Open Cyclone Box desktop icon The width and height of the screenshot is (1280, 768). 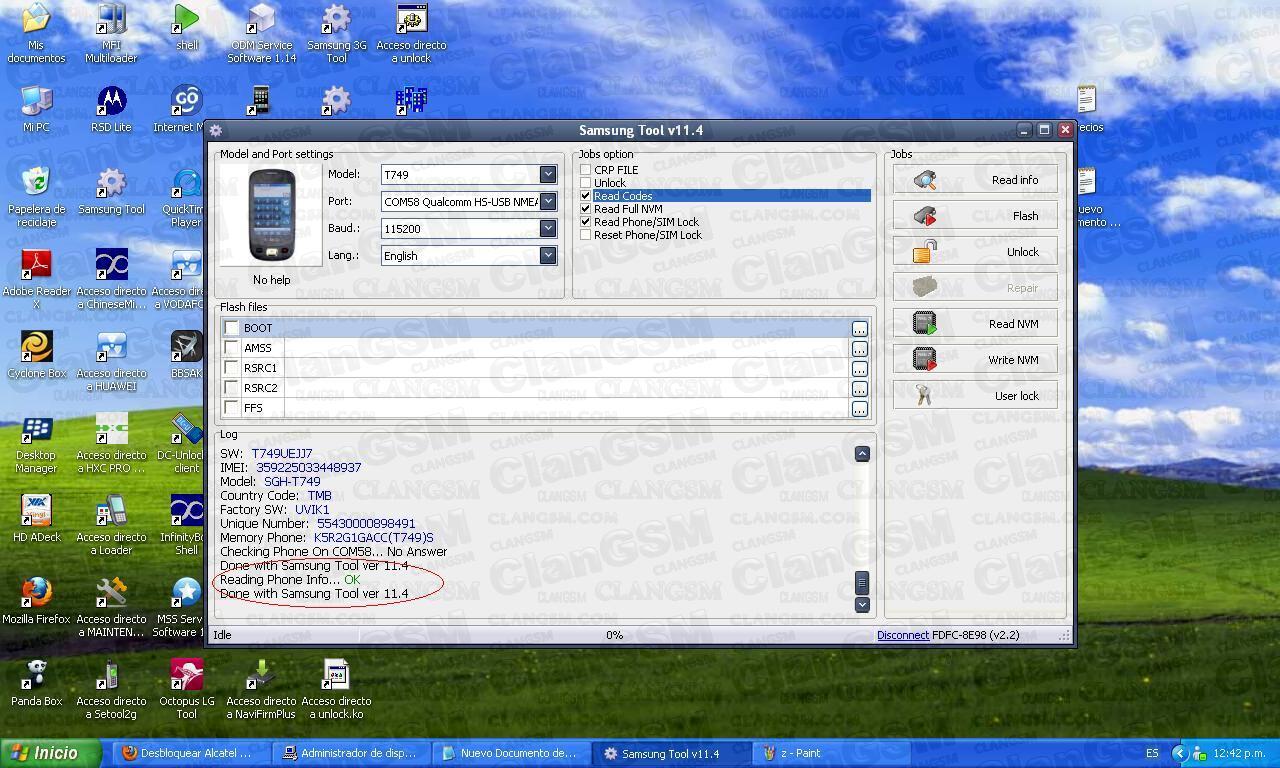click(x=36, y=355)
